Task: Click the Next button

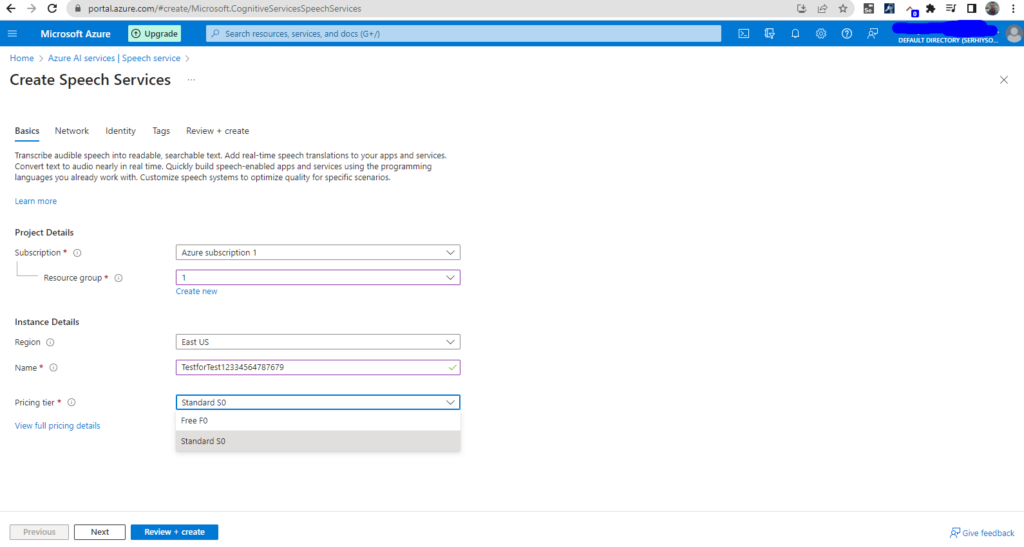Action: pos(100,532)
